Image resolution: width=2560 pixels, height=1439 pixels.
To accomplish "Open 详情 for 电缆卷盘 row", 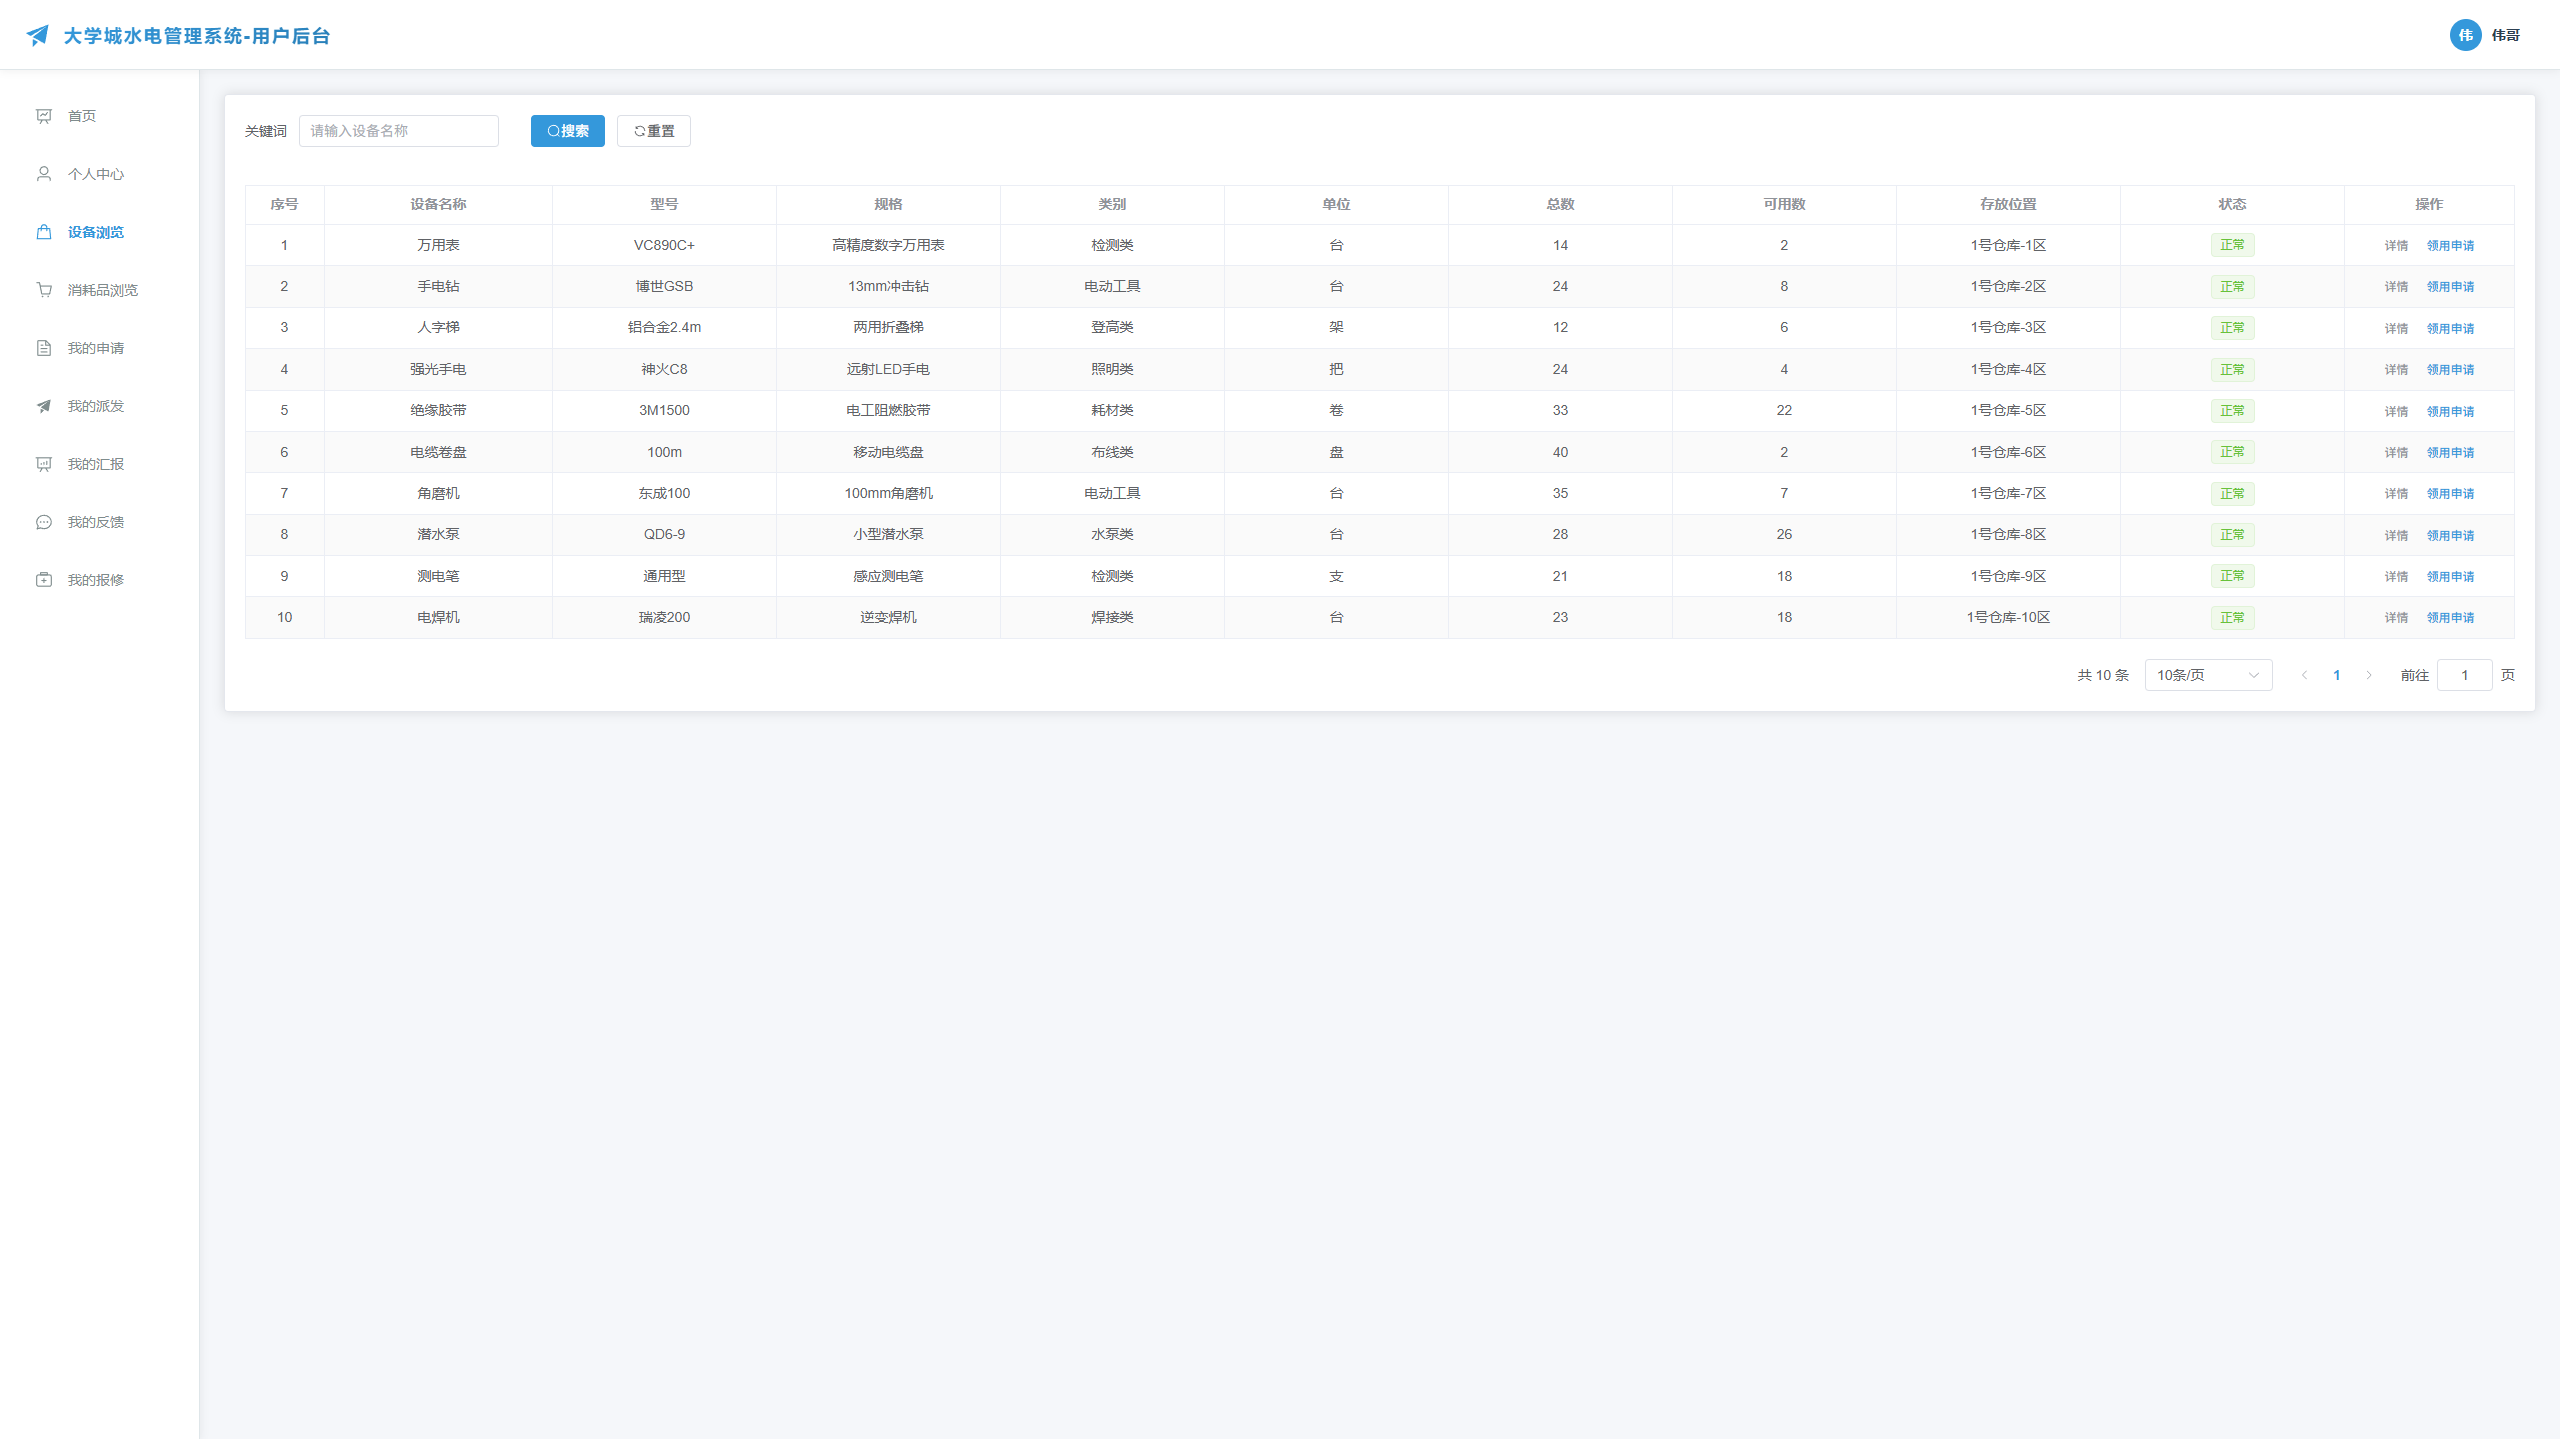I will point(2396,453).
